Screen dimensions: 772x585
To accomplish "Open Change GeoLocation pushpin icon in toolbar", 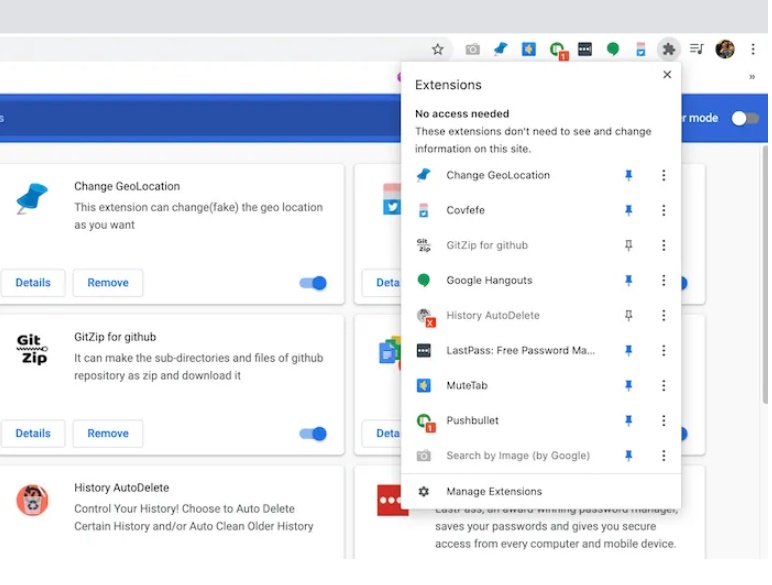I will coord(500,49).
